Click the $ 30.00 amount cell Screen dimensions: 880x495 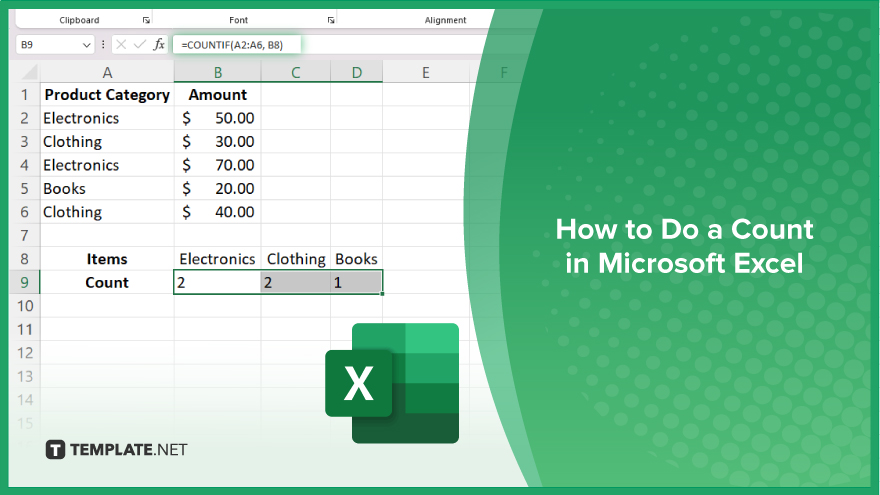(218, 141)
